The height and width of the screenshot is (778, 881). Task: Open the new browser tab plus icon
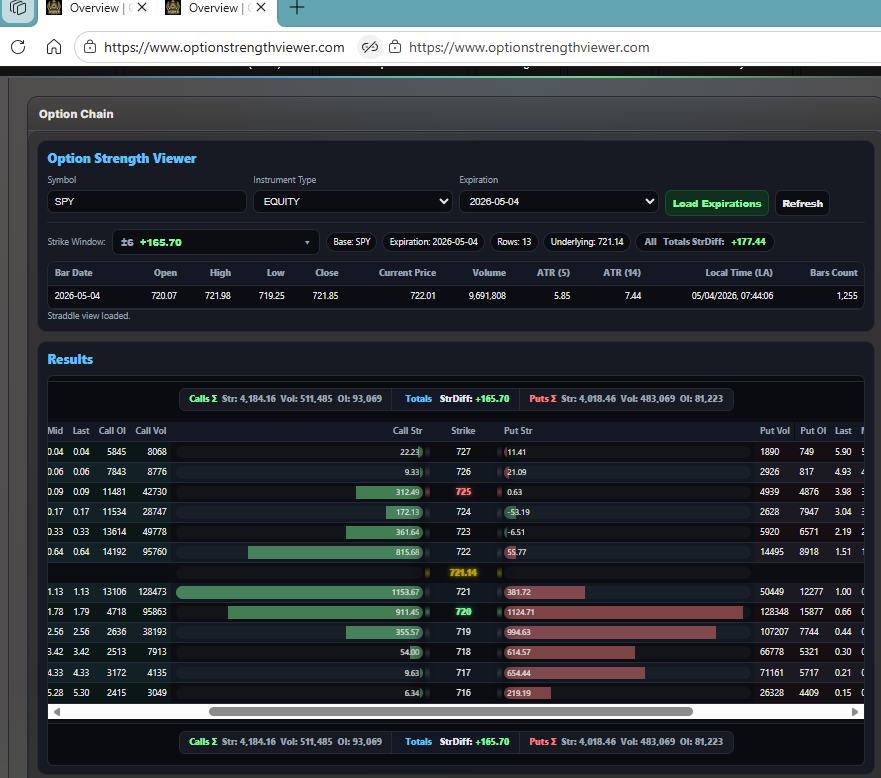point(297,8)
